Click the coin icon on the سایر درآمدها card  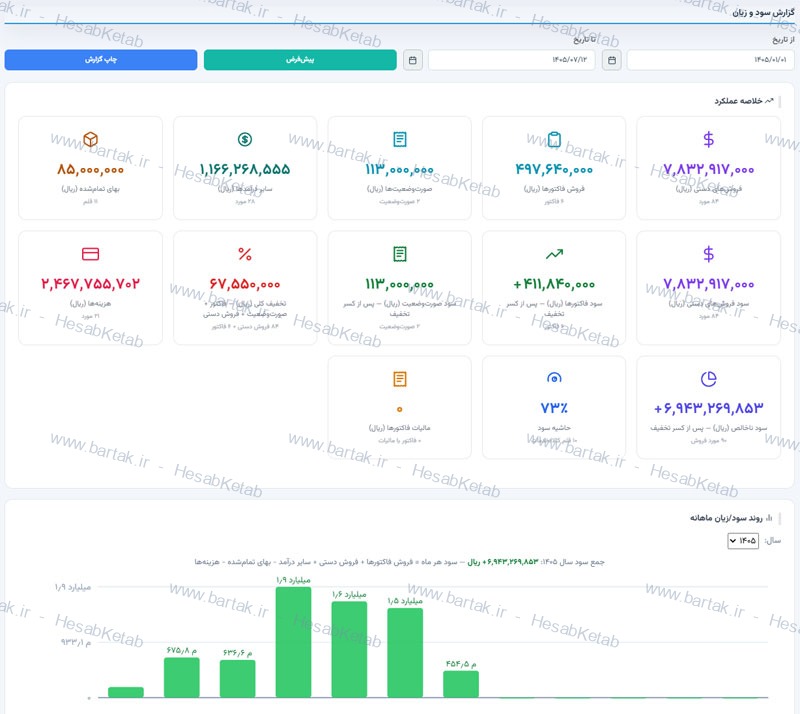[x=245, y=139]
